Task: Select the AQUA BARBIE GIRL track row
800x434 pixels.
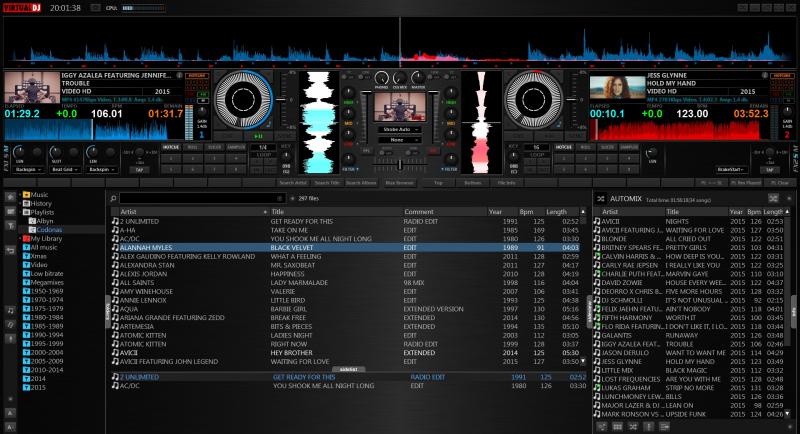Action: [x=345, y=309]
